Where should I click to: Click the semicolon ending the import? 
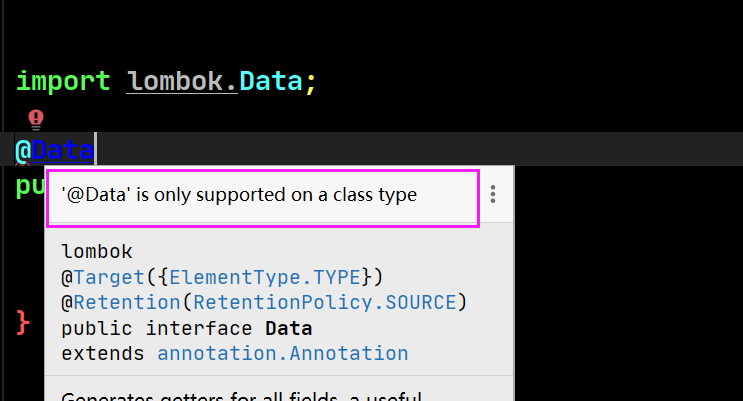[x=310, y=83]
